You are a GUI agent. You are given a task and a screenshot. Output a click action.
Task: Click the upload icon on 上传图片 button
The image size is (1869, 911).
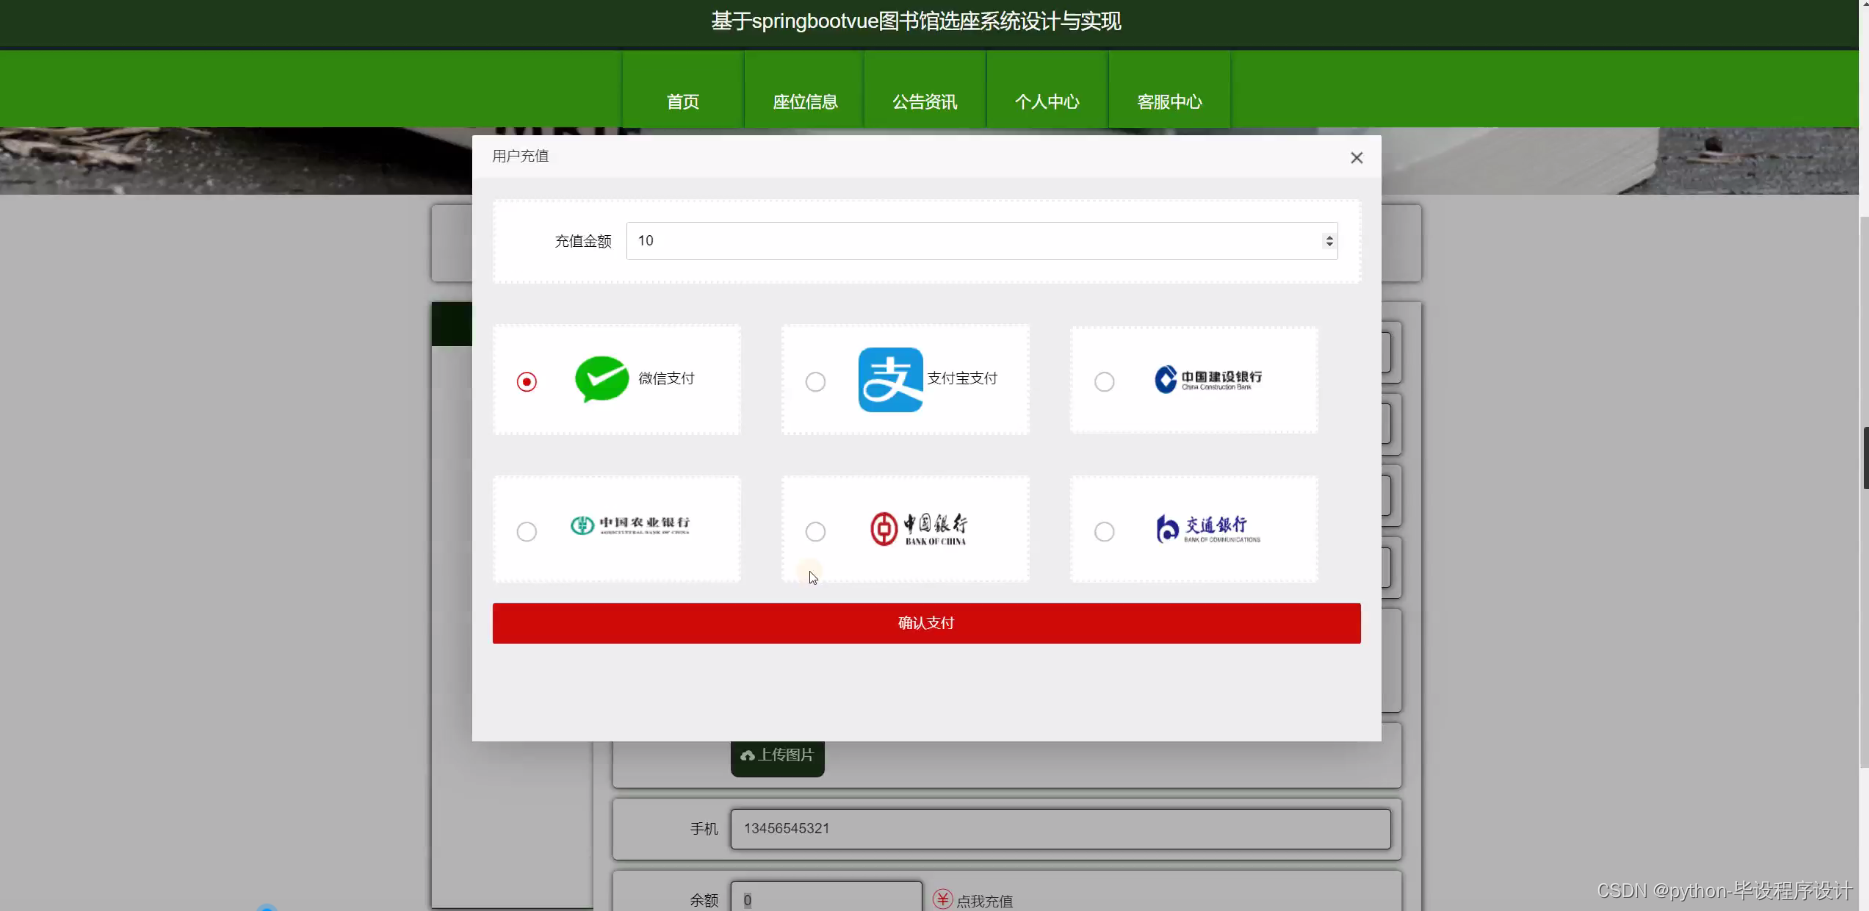pos(748,756)
